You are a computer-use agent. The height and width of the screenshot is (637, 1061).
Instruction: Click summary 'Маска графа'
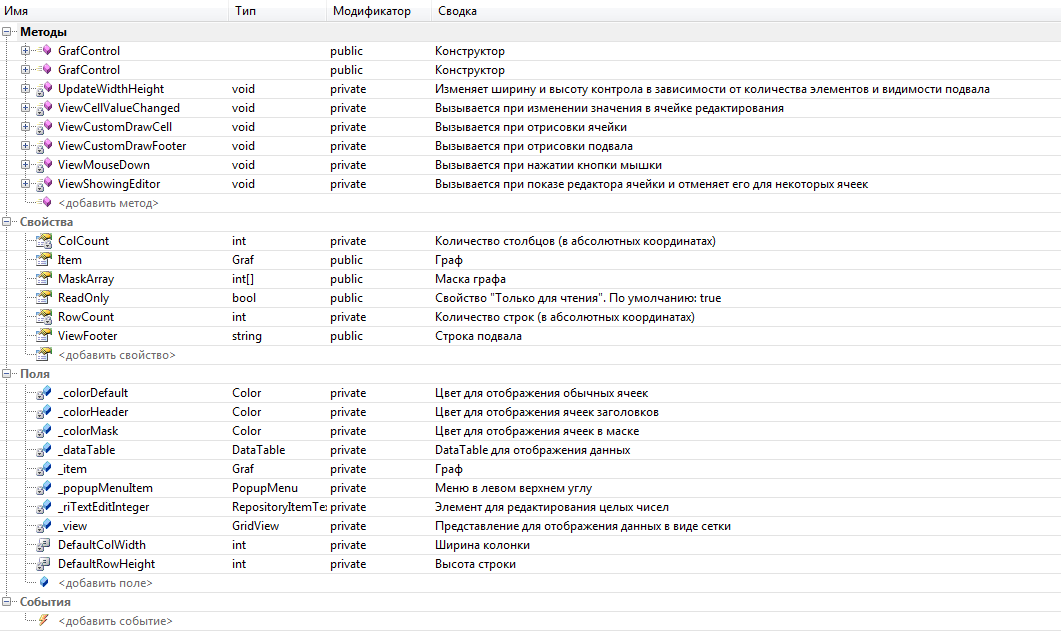470,279
